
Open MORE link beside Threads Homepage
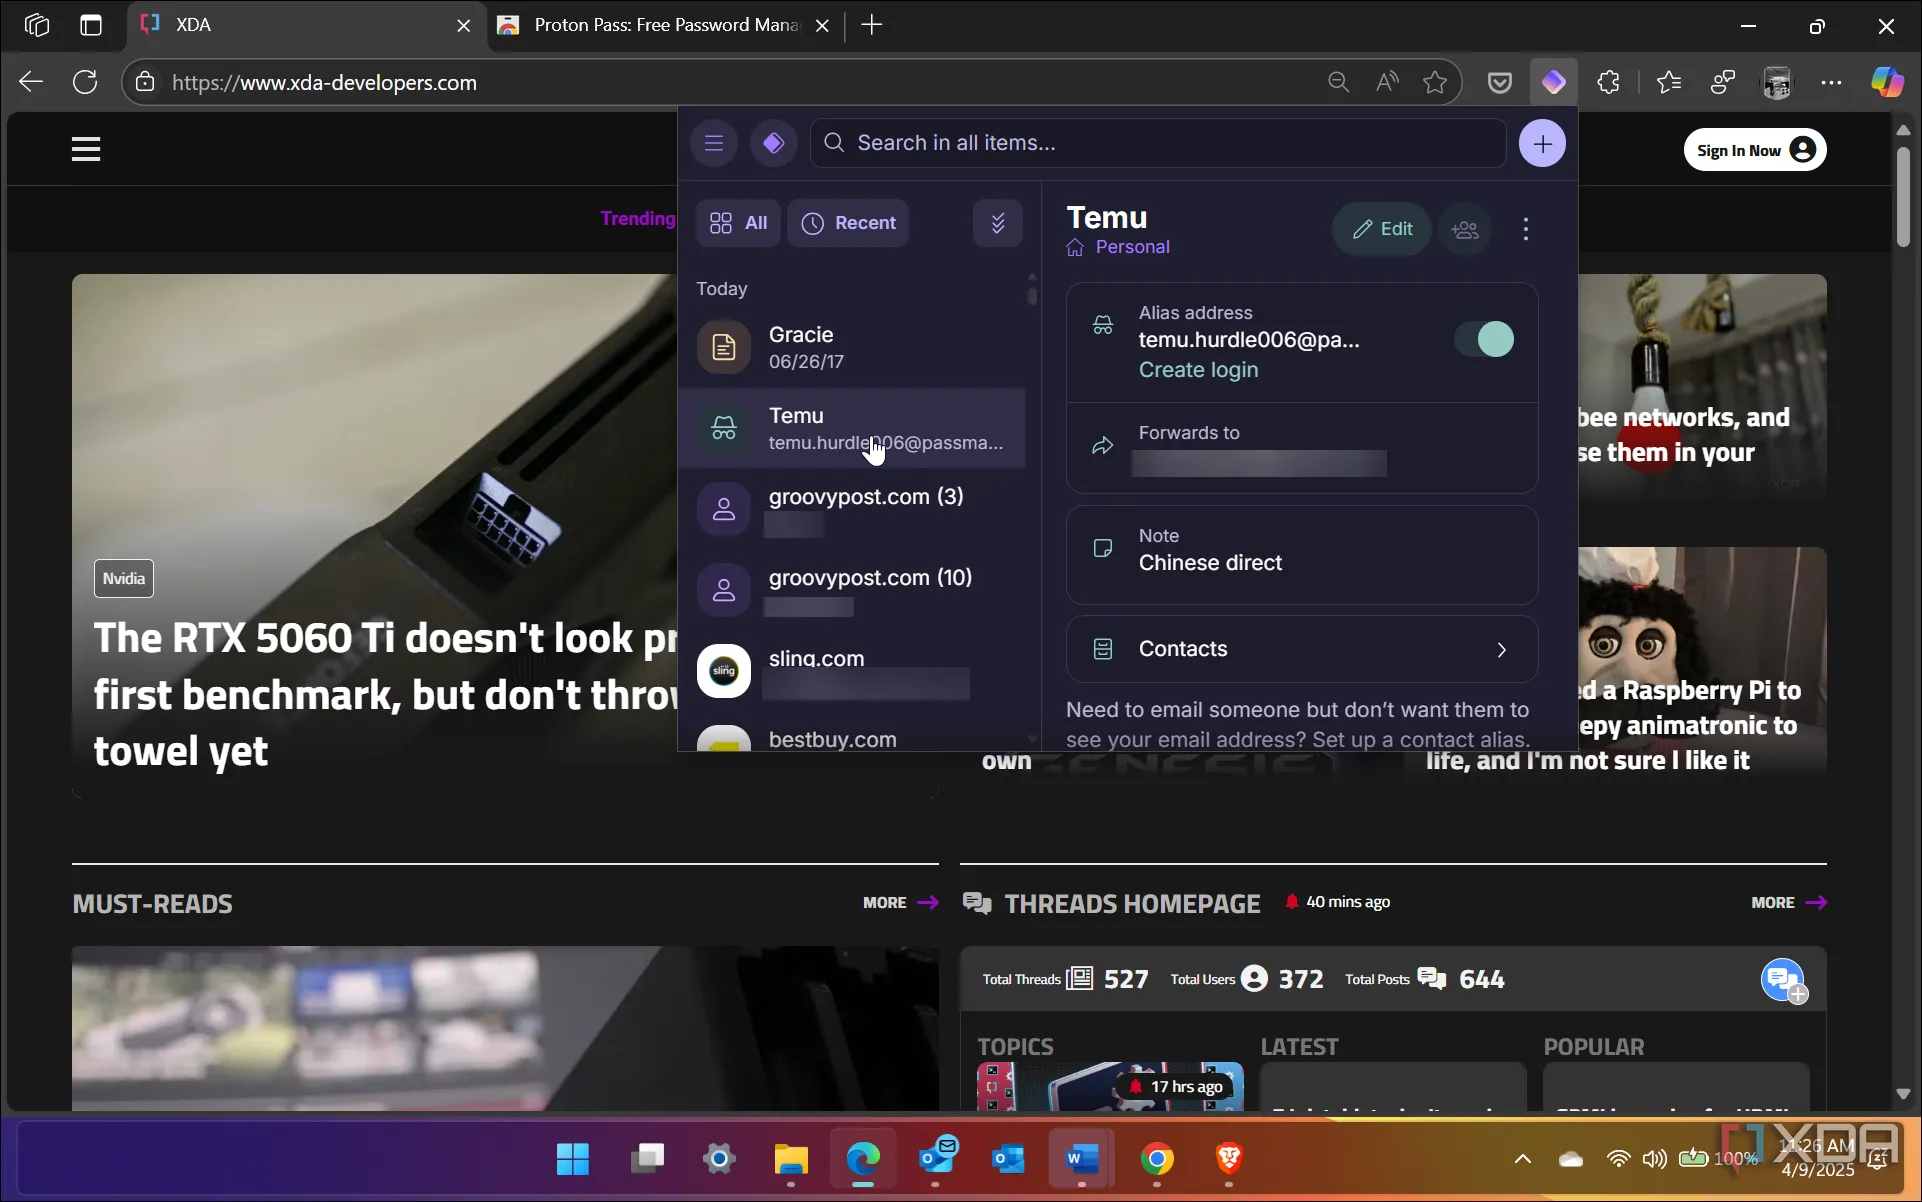tap(1789, 903)
